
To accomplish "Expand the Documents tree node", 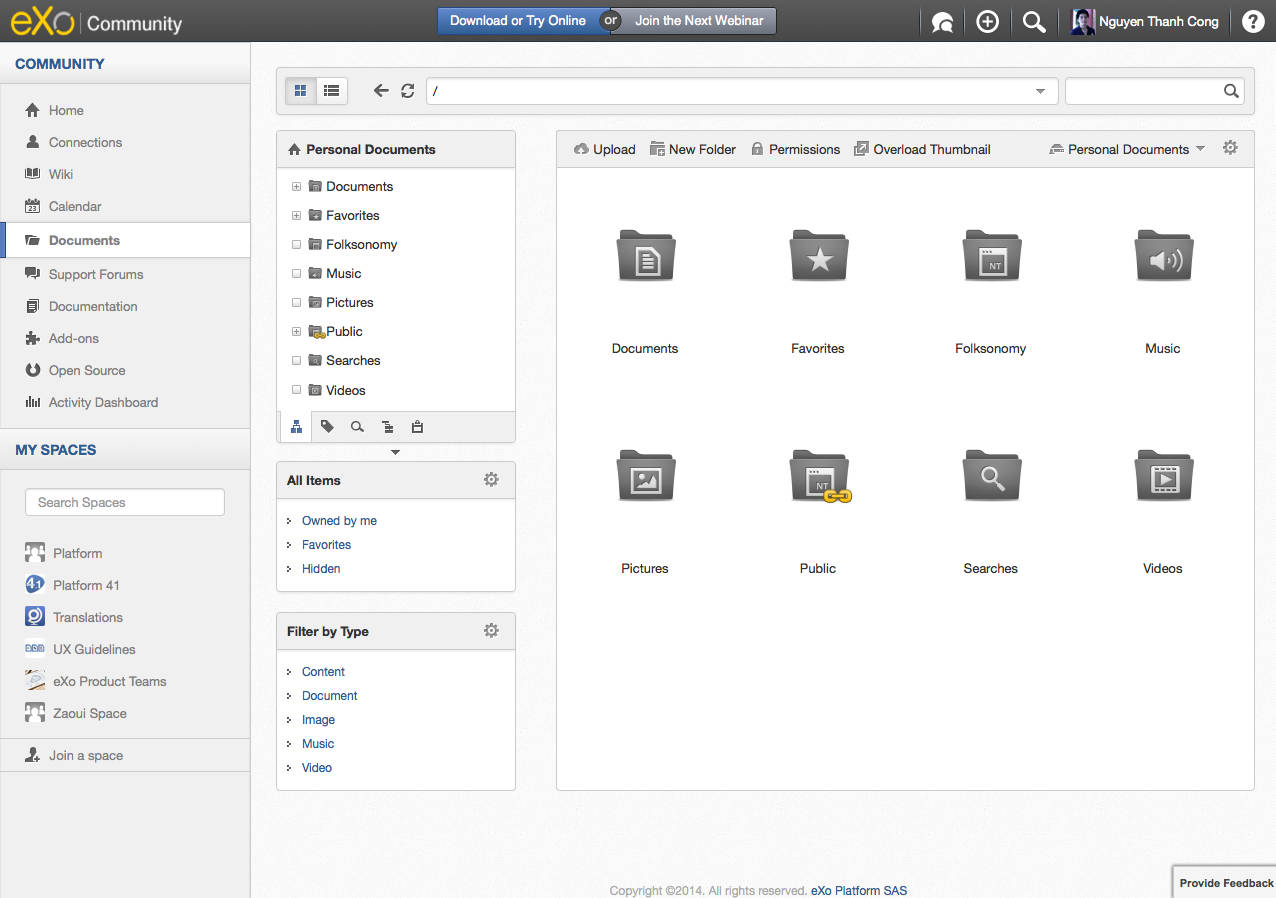I will (x=296, y=187).
